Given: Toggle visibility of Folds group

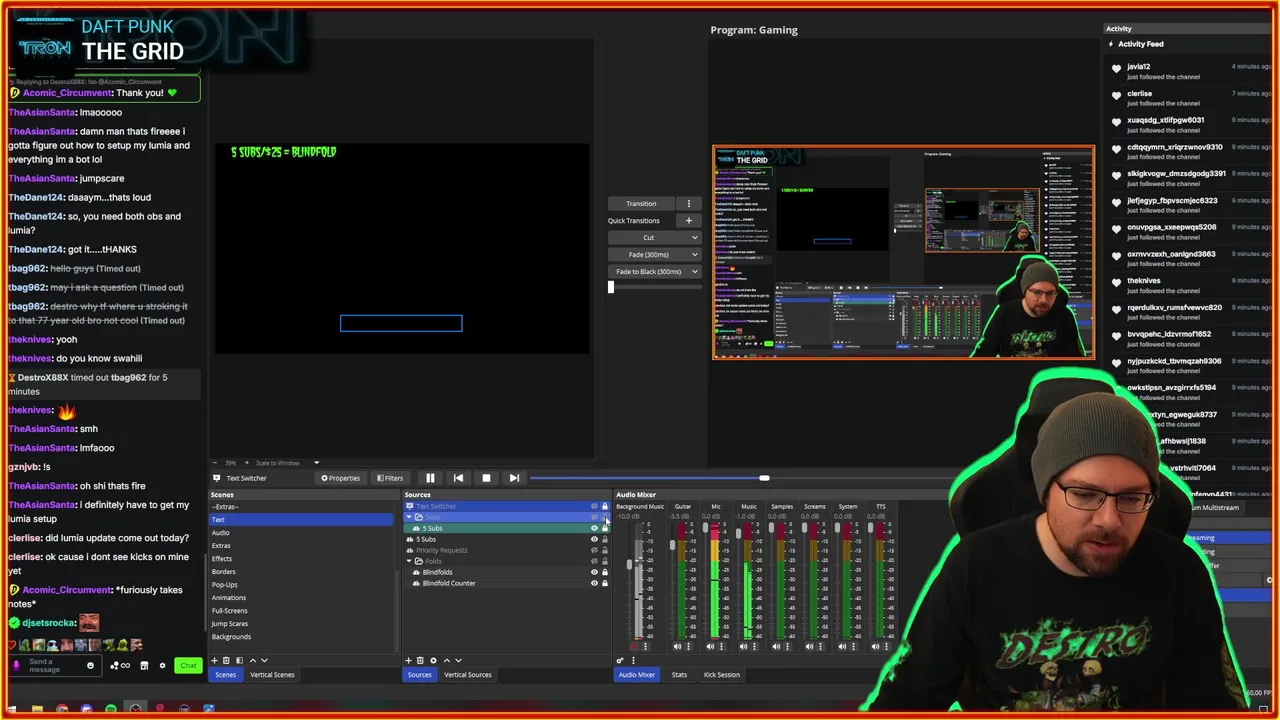Looking at the screenshot, I should click(594, 561).
